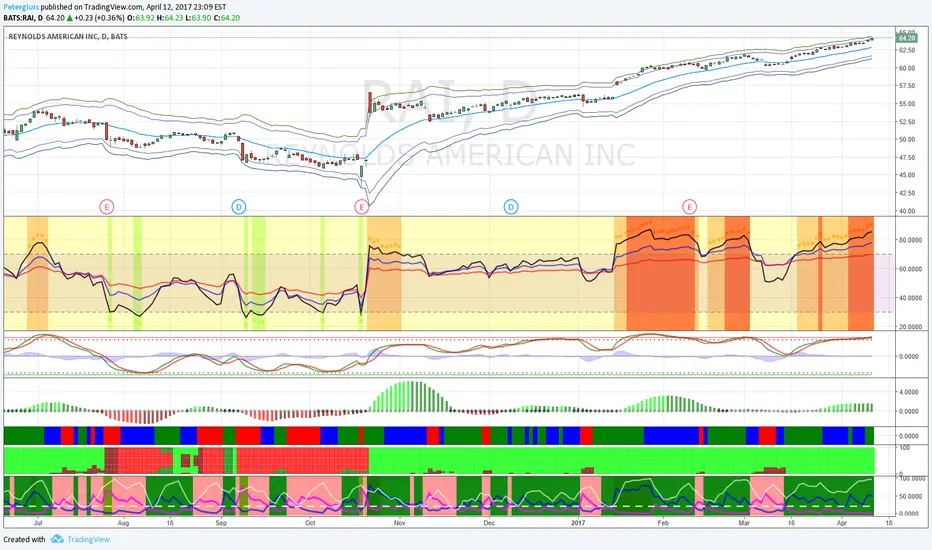Screen dimensions: 932x550
Task: Click the 45.00 price axis label
Action: pos(907,175)
